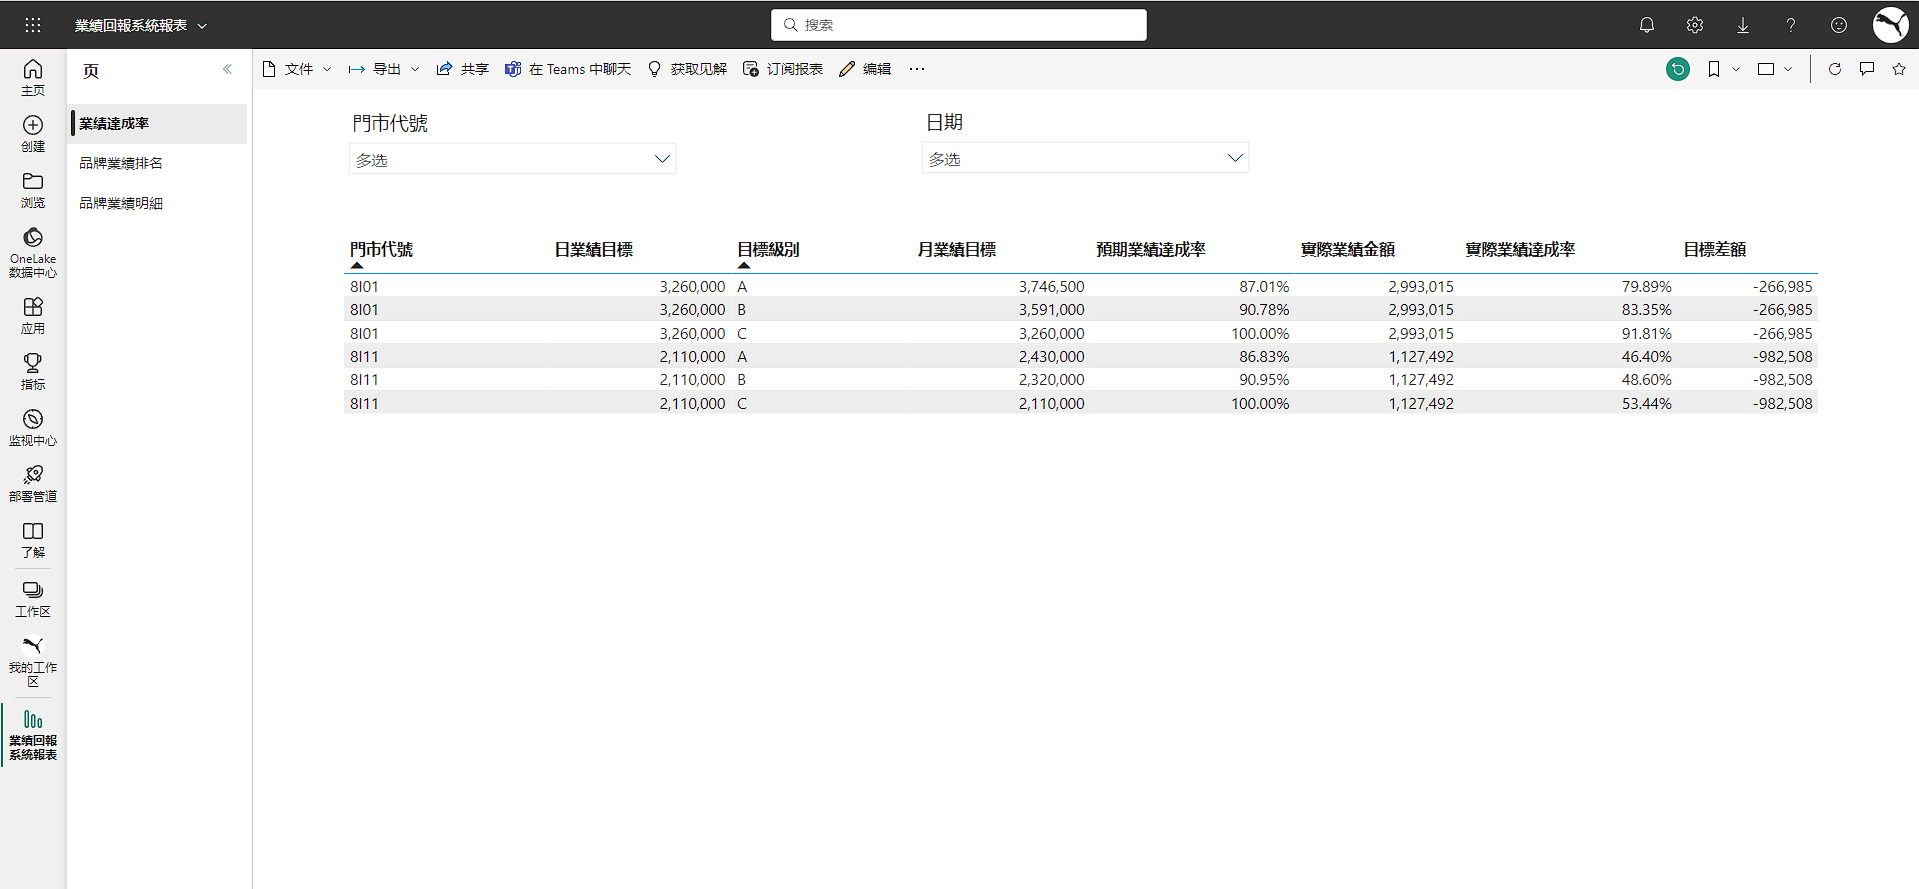Sort by 日業績目標 column header
This screenshot has height=889, width=1919.
594,250
